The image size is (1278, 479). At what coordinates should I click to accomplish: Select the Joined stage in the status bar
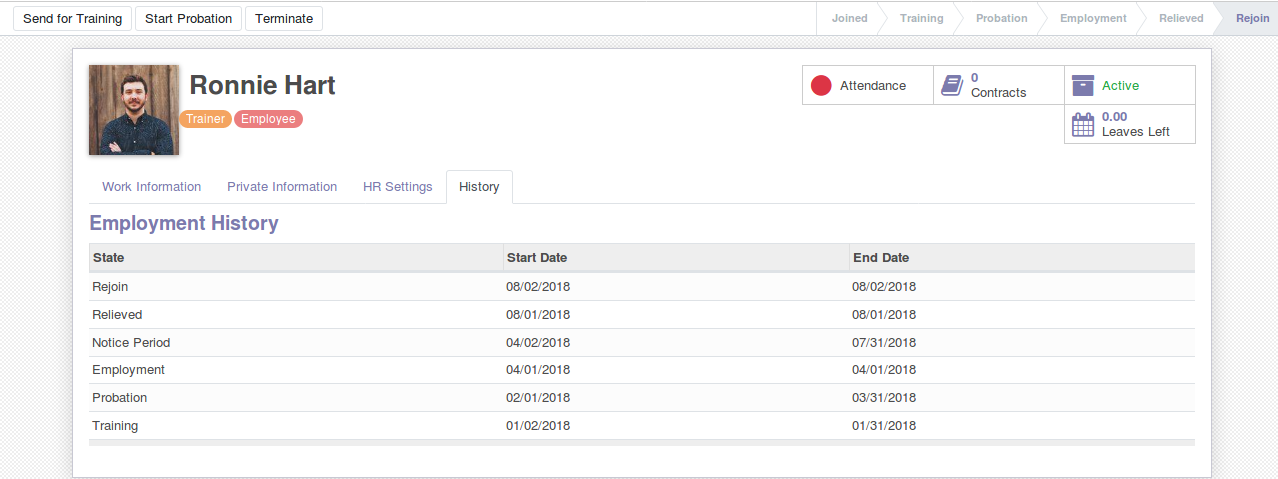(x=850, y=18)
